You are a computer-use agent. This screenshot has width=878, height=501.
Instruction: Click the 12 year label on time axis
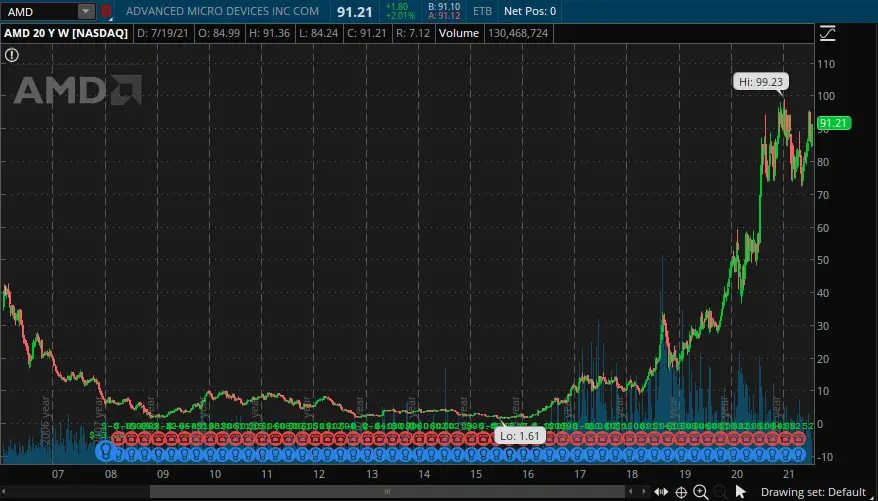point(319,474)
